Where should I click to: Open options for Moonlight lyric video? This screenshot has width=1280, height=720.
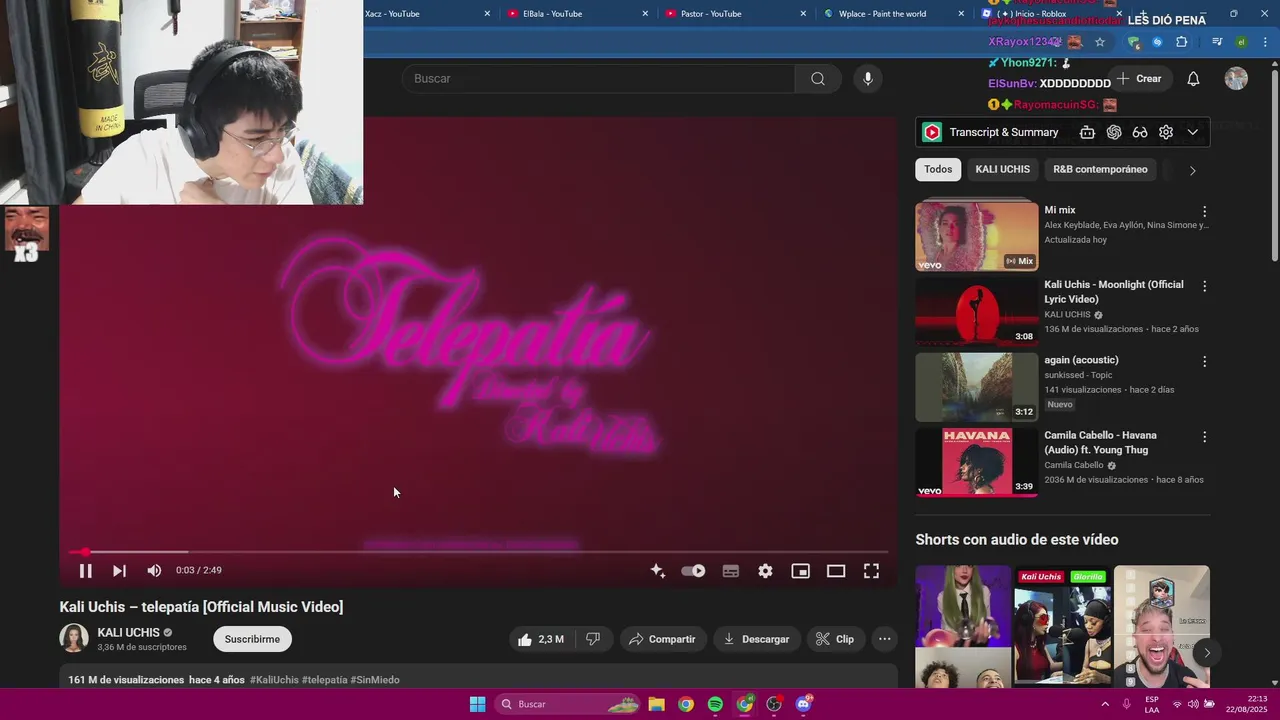1204,286
